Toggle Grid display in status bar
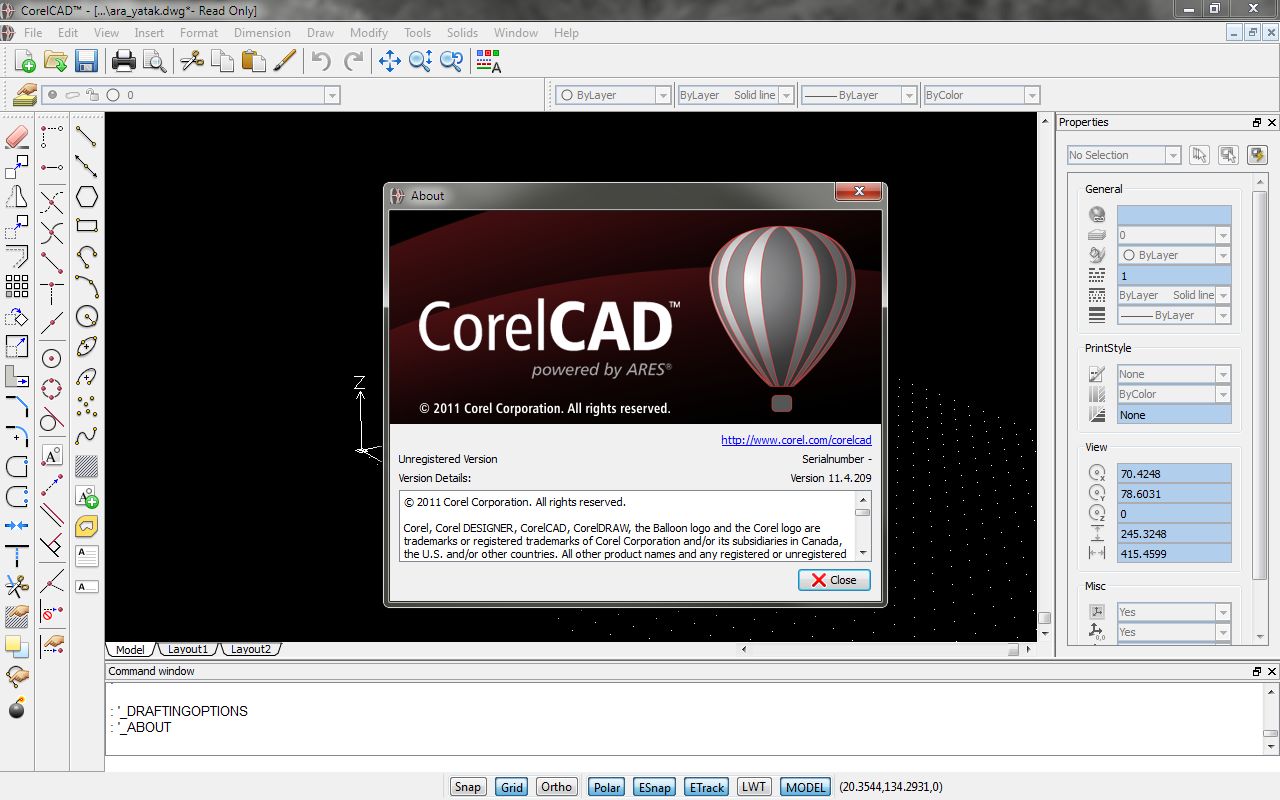The image size is (1280, 800). (512, 787)
